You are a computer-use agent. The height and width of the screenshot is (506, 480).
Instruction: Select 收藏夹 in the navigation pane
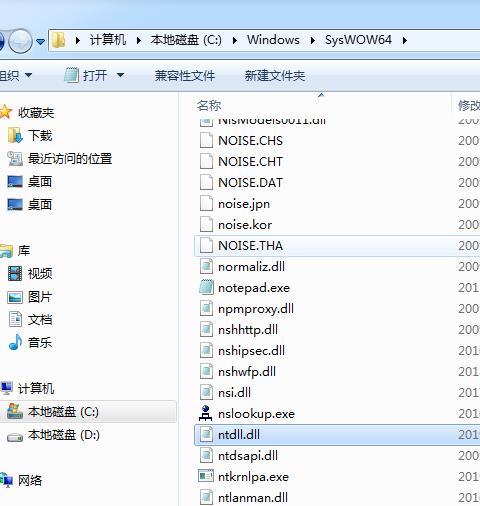[x=36, y=113]
